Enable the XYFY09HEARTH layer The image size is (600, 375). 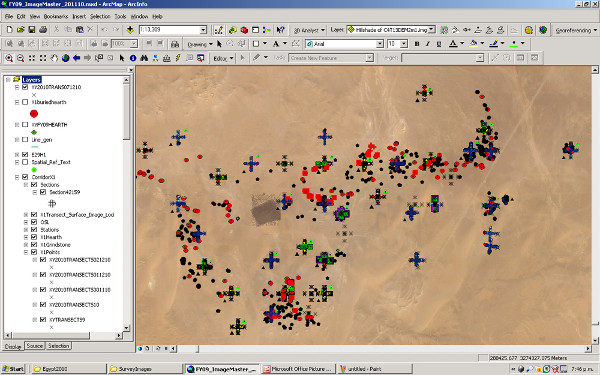click(25, 125)
